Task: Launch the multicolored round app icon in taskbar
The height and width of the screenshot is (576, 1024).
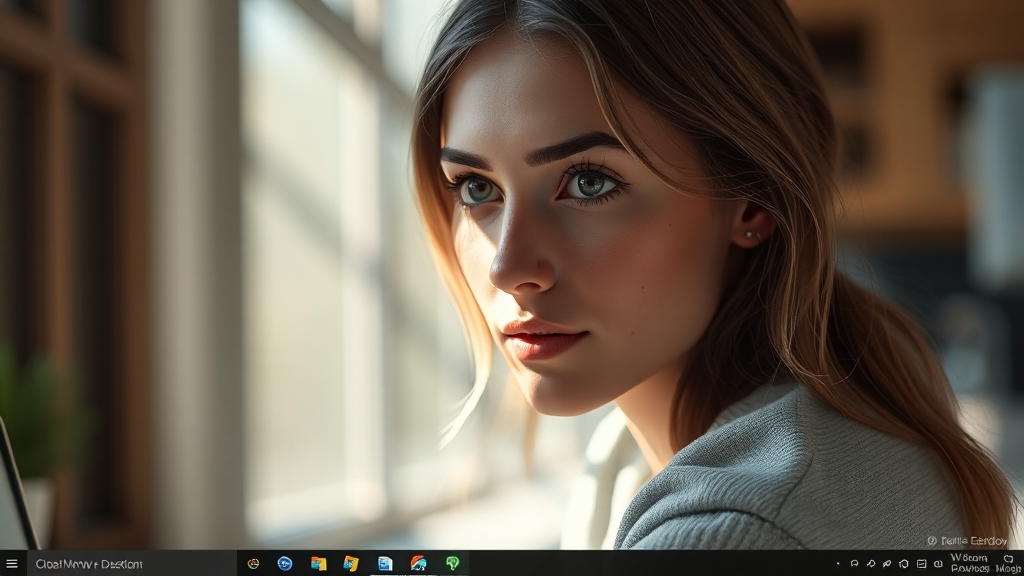Action: pyautogui.click(x=253, y=564)
